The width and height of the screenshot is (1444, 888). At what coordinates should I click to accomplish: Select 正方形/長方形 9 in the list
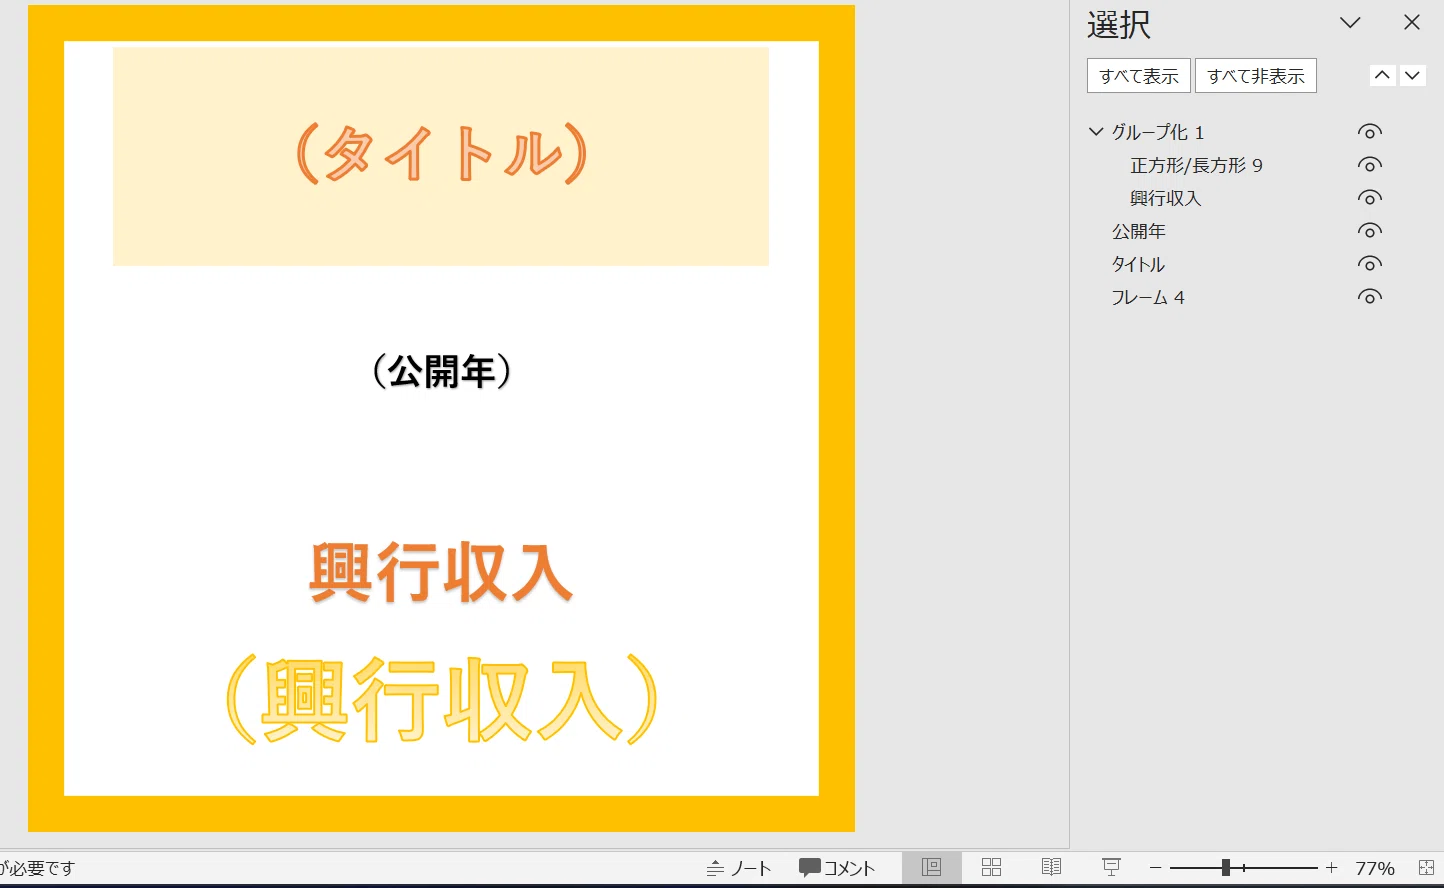[1196, 165]
